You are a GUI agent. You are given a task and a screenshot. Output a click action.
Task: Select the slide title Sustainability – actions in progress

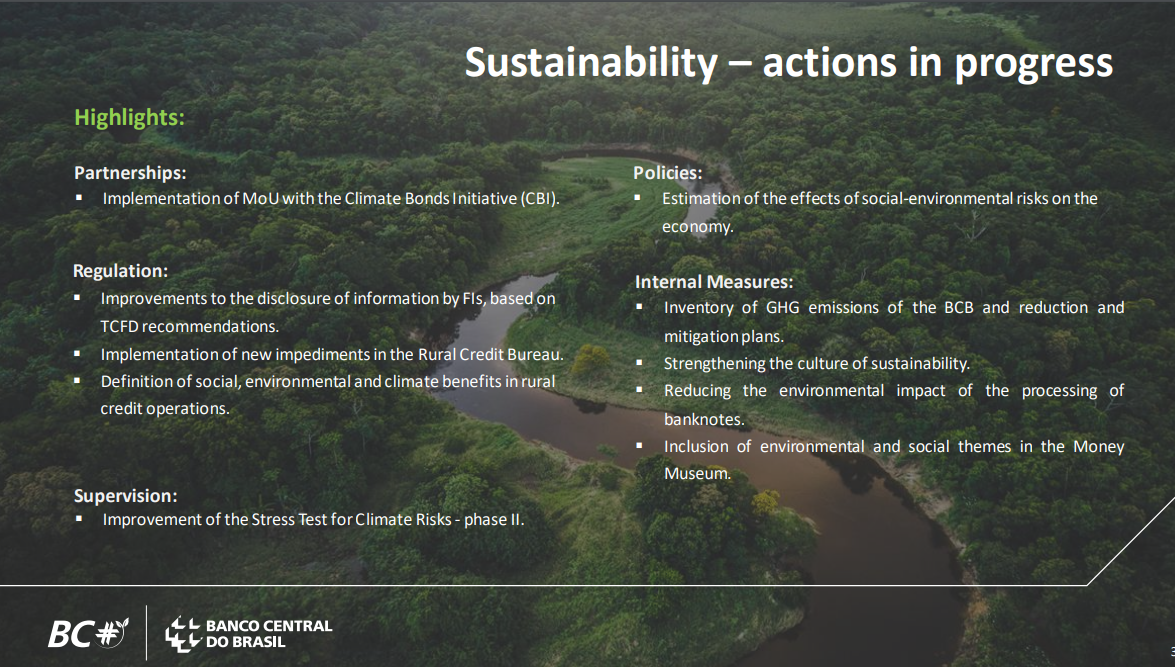click(x=788, y=63)
